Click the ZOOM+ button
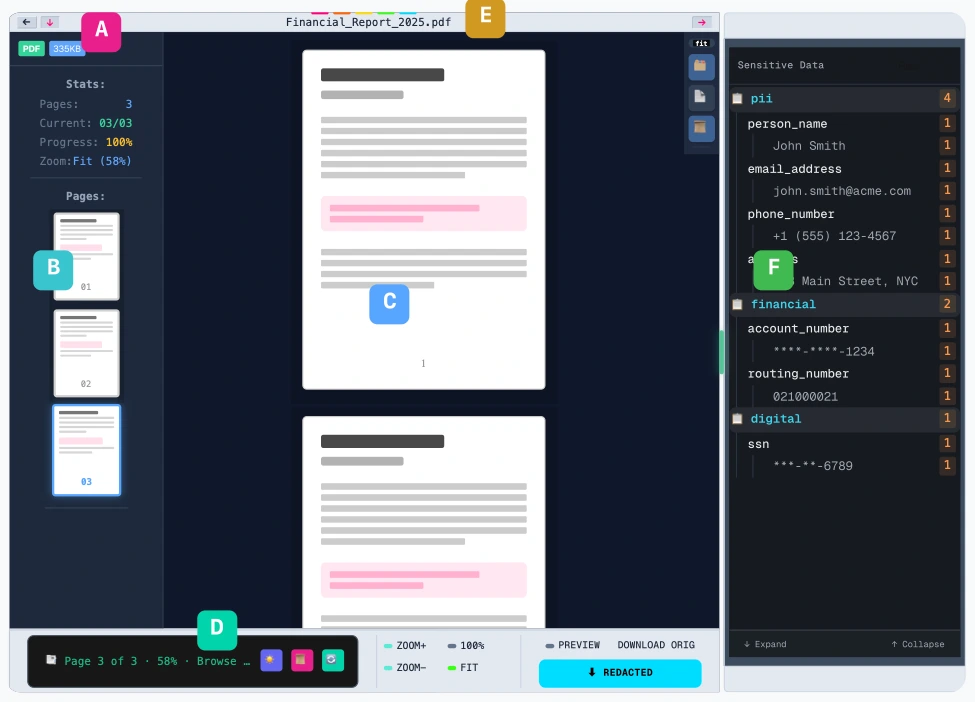Image resolution: width=975 pixels, height=702 pixels. click(x=405, y=645)
